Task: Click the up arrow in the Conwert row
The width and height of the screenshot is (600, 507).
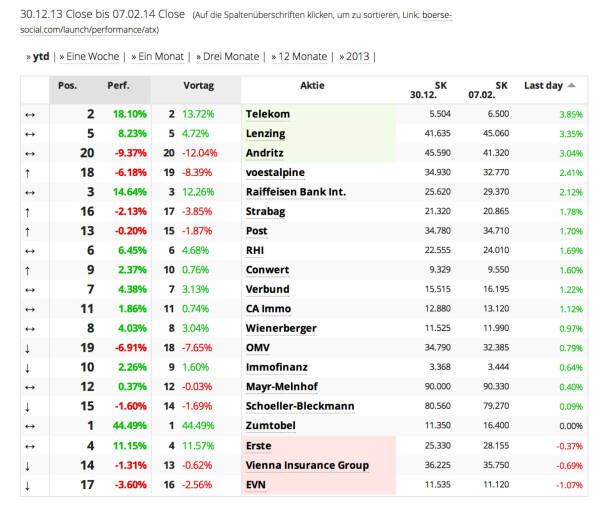Action: [27, 270]
